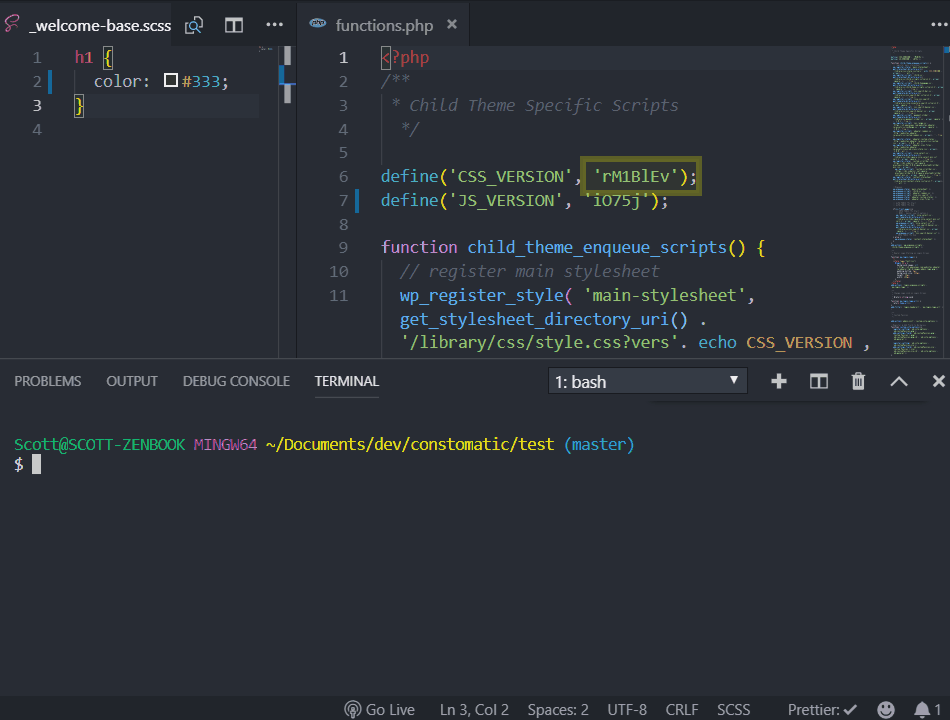This screenshot has width=950, height=720.
Task: Switch to functions.php tab
Action: [383, 25]
